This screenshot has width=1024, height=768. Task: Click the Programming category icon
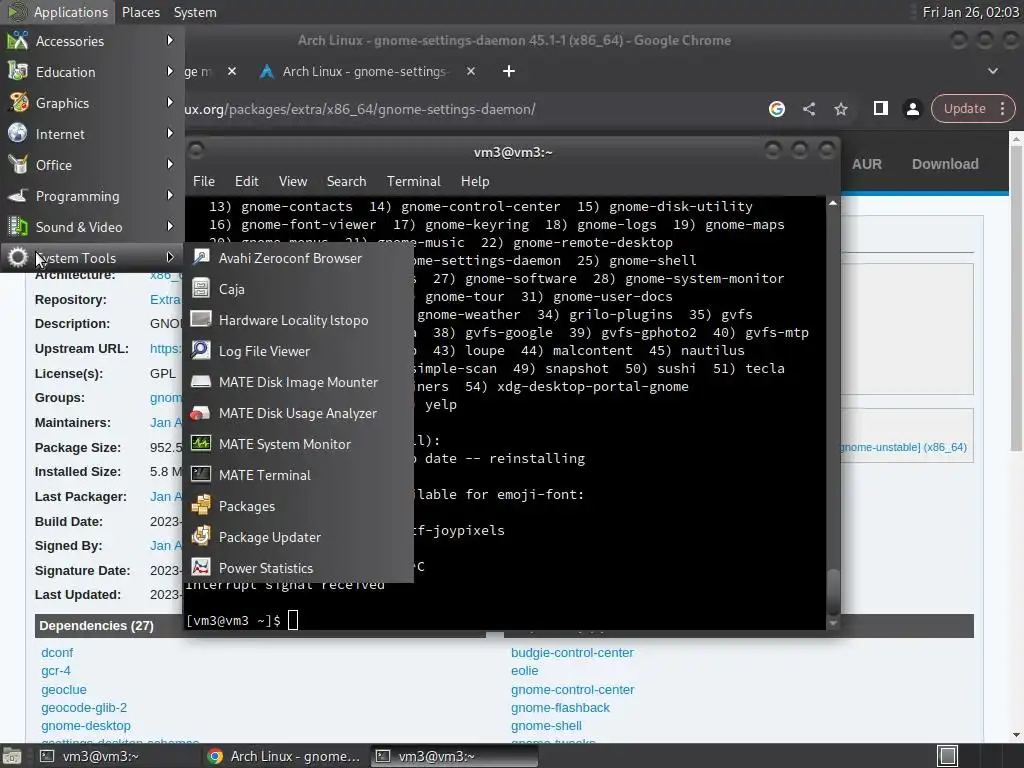pyautogui.click(x=18, y=195)
